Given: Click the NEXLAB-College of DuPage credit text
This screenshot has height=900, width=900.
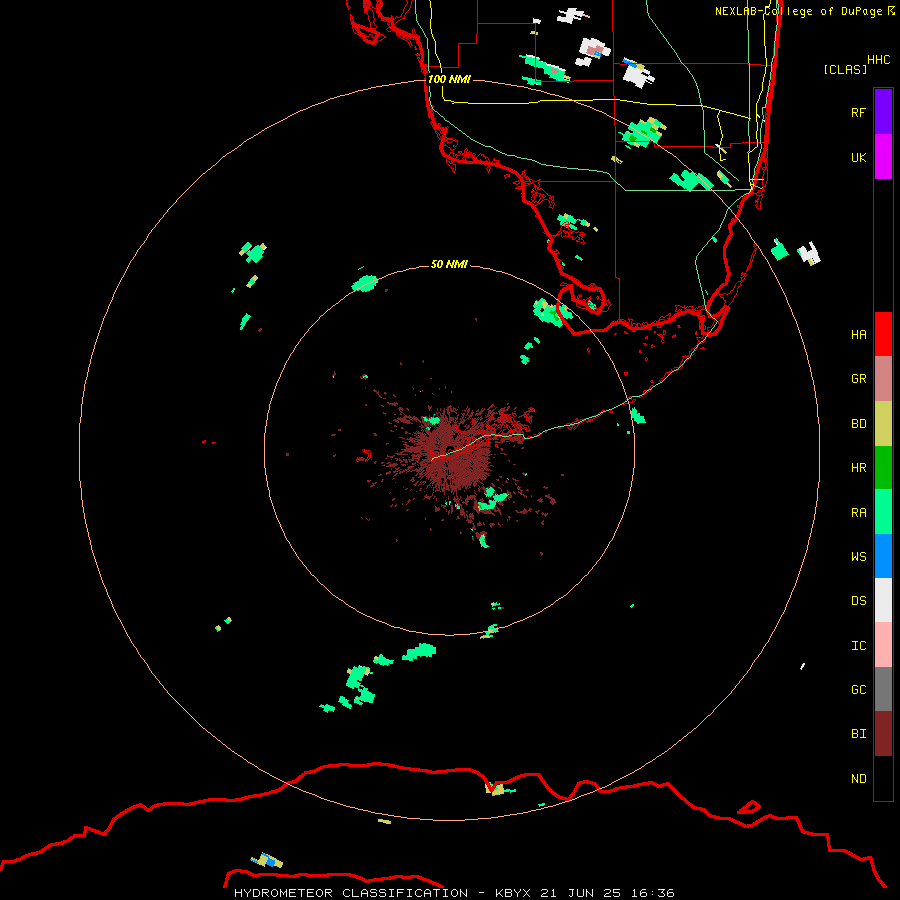Looking at the screenshot, I should click(x=804, y=11).
